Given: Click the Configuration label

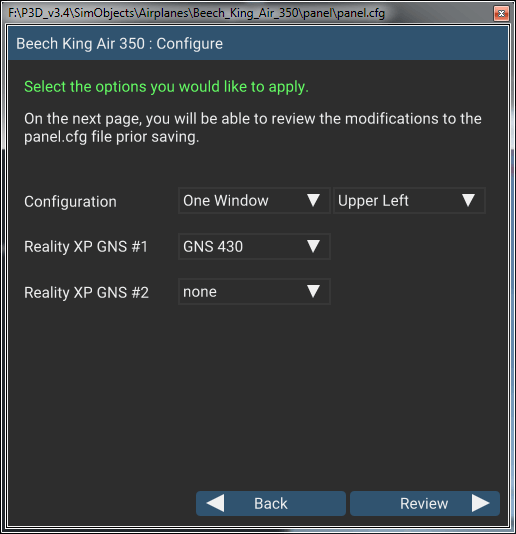Looking at the screenshot, I should click(x=71, y=202).
